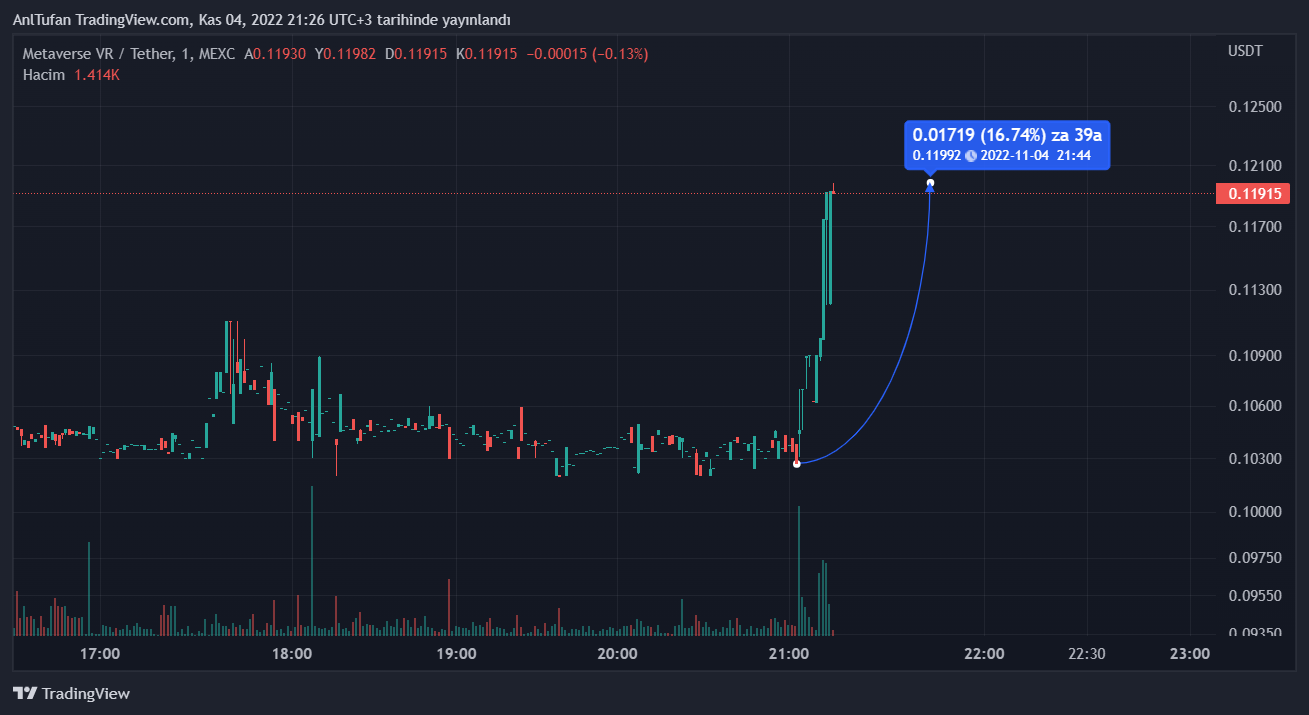The width and height of the screenshot is (1309, 715).
Task: Click the blue 0.01719 (16.74%) forecast label
Action: pos(1007,134)
